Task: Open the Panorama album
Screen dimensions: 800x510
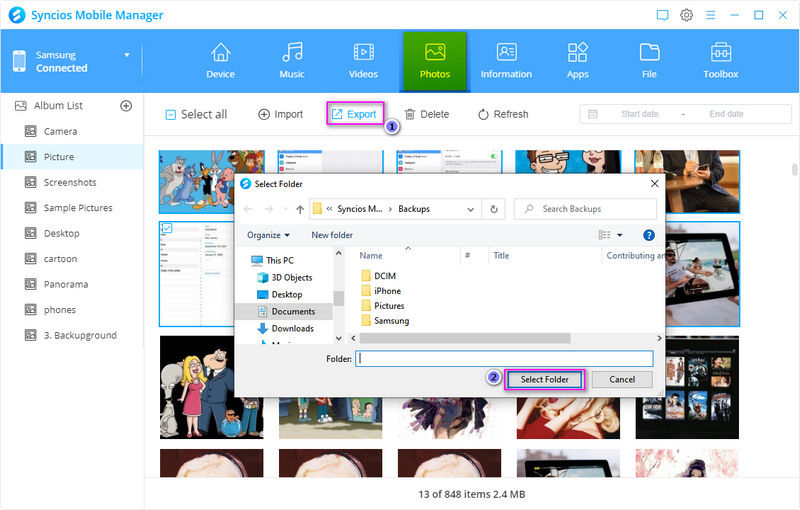Action: click(71, 284)
